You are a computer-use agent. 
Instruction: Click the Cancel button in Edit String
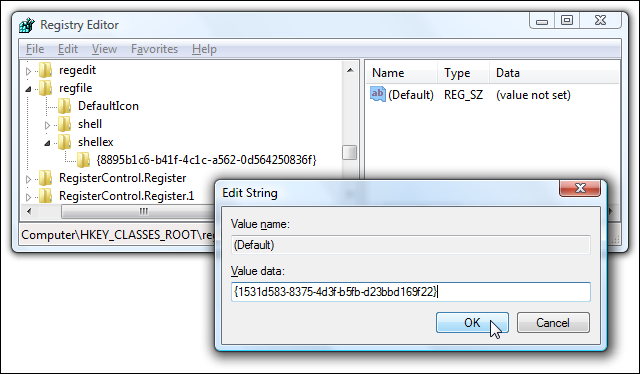click(553, 323)
